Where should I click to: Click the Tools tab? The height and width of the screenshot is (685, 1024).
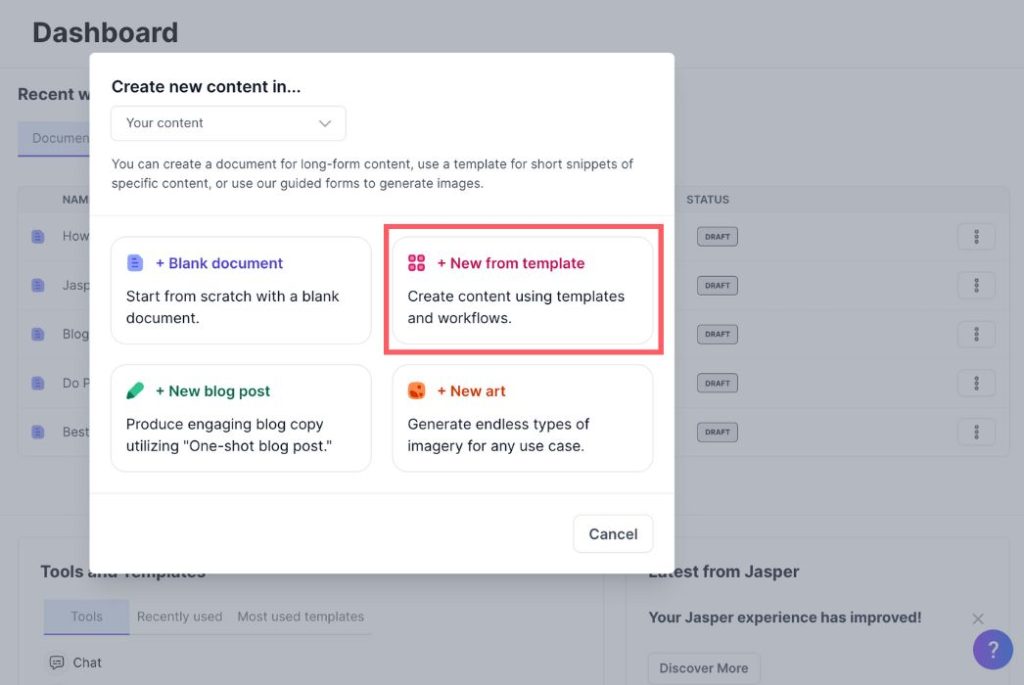[x=85, y=616]
